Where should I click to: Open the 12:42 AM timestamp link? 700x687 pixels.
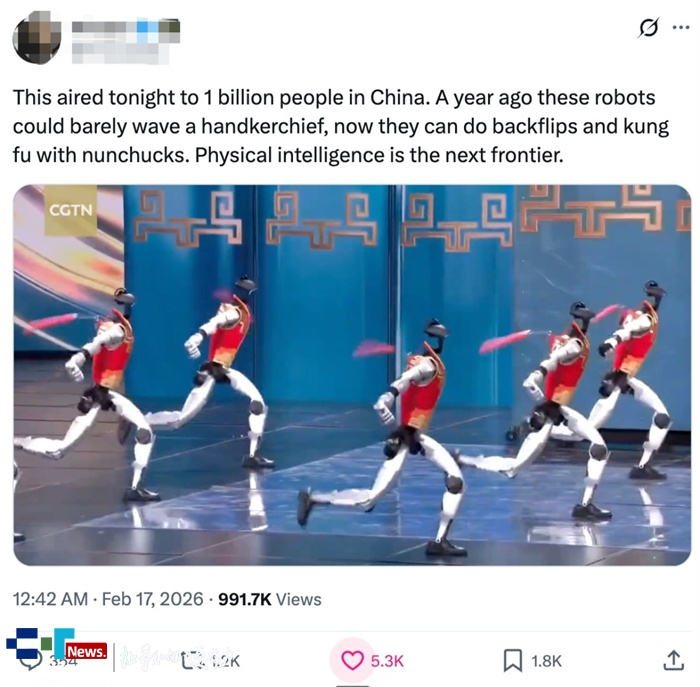pyautogui.click(x=50, y=599)
